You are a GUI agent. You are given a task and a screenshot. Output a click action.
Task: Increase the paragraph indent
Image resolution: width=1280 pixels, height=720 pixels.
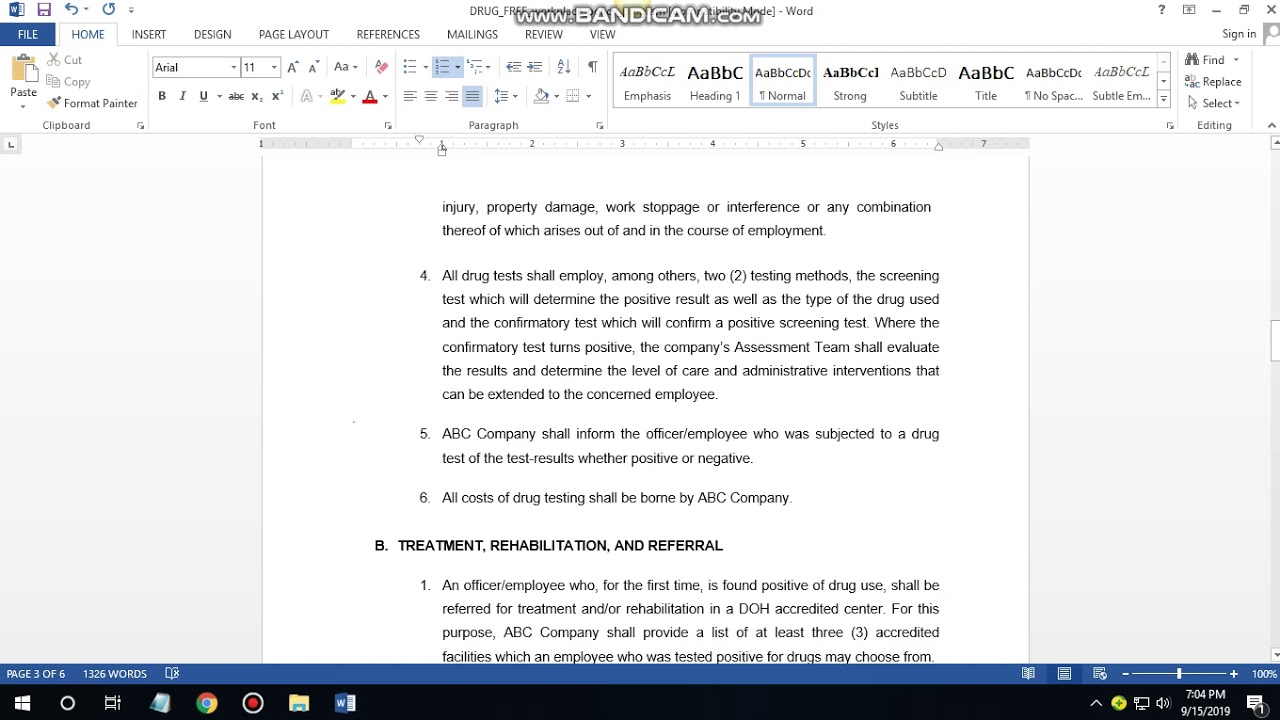pos(535,67)
